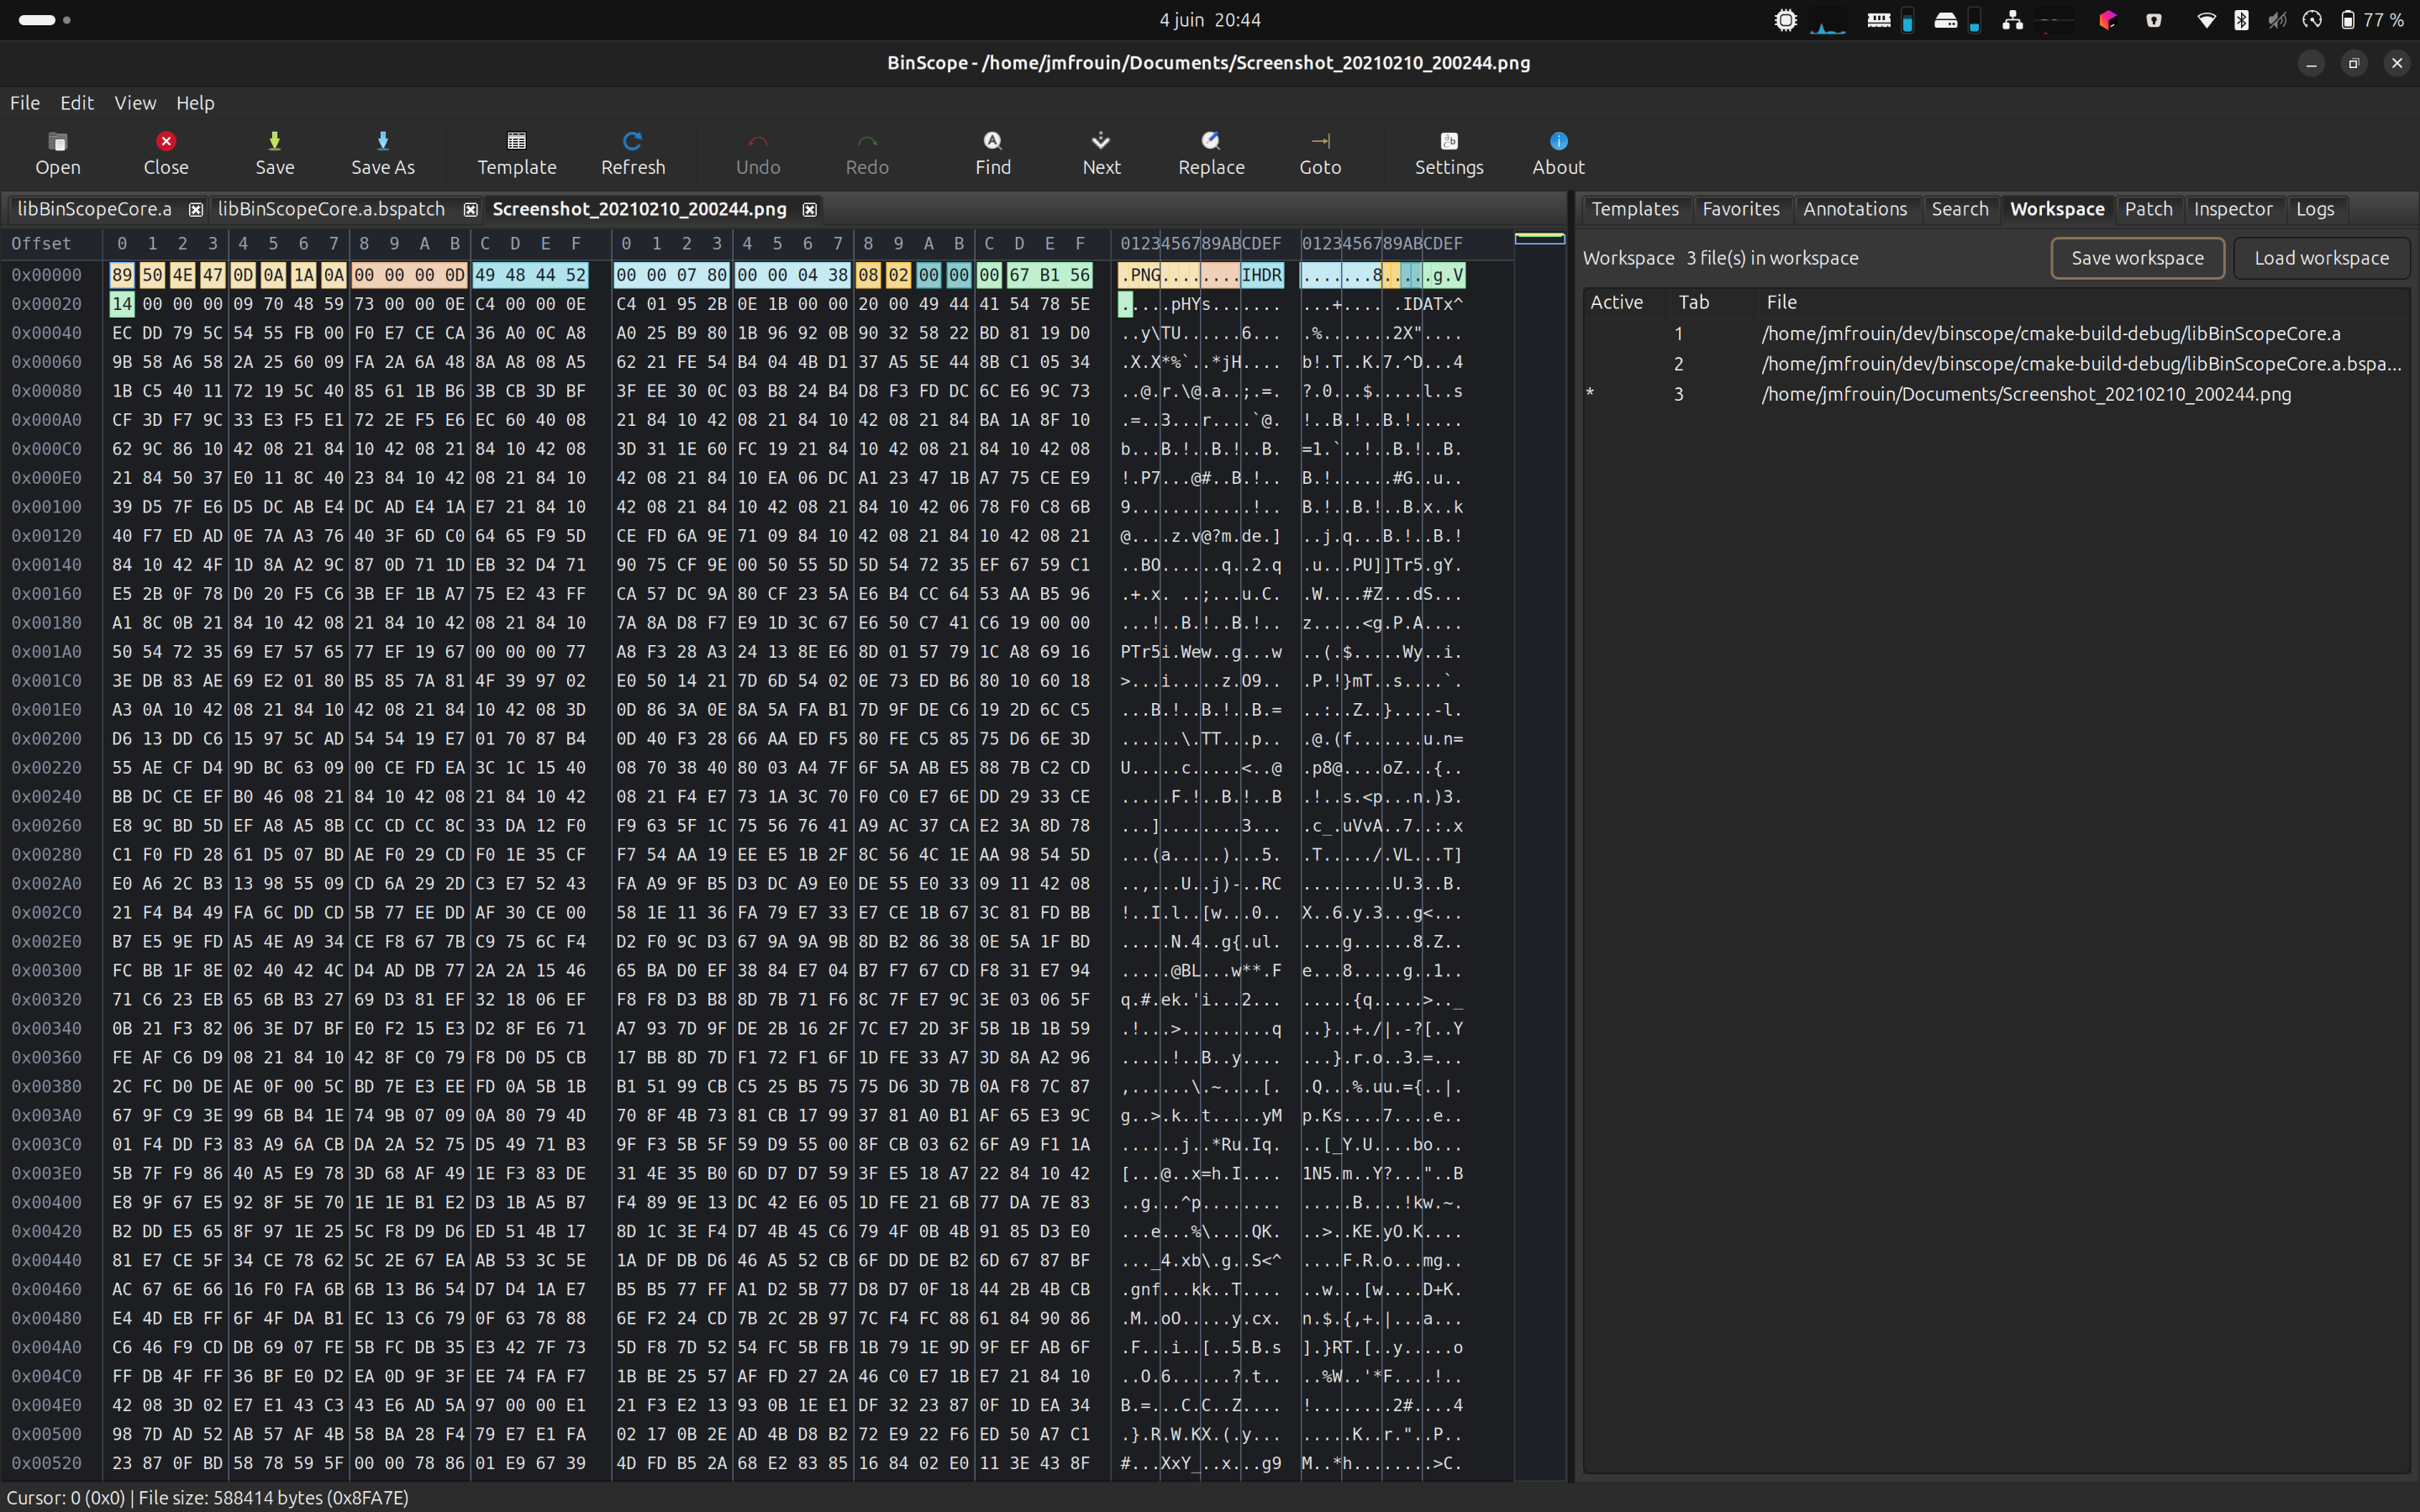The height and width of the screenshot is (1512, 2420).
Task: Select workspace row 1 libBinScopeCore.a
Action: pos(1996,333)
